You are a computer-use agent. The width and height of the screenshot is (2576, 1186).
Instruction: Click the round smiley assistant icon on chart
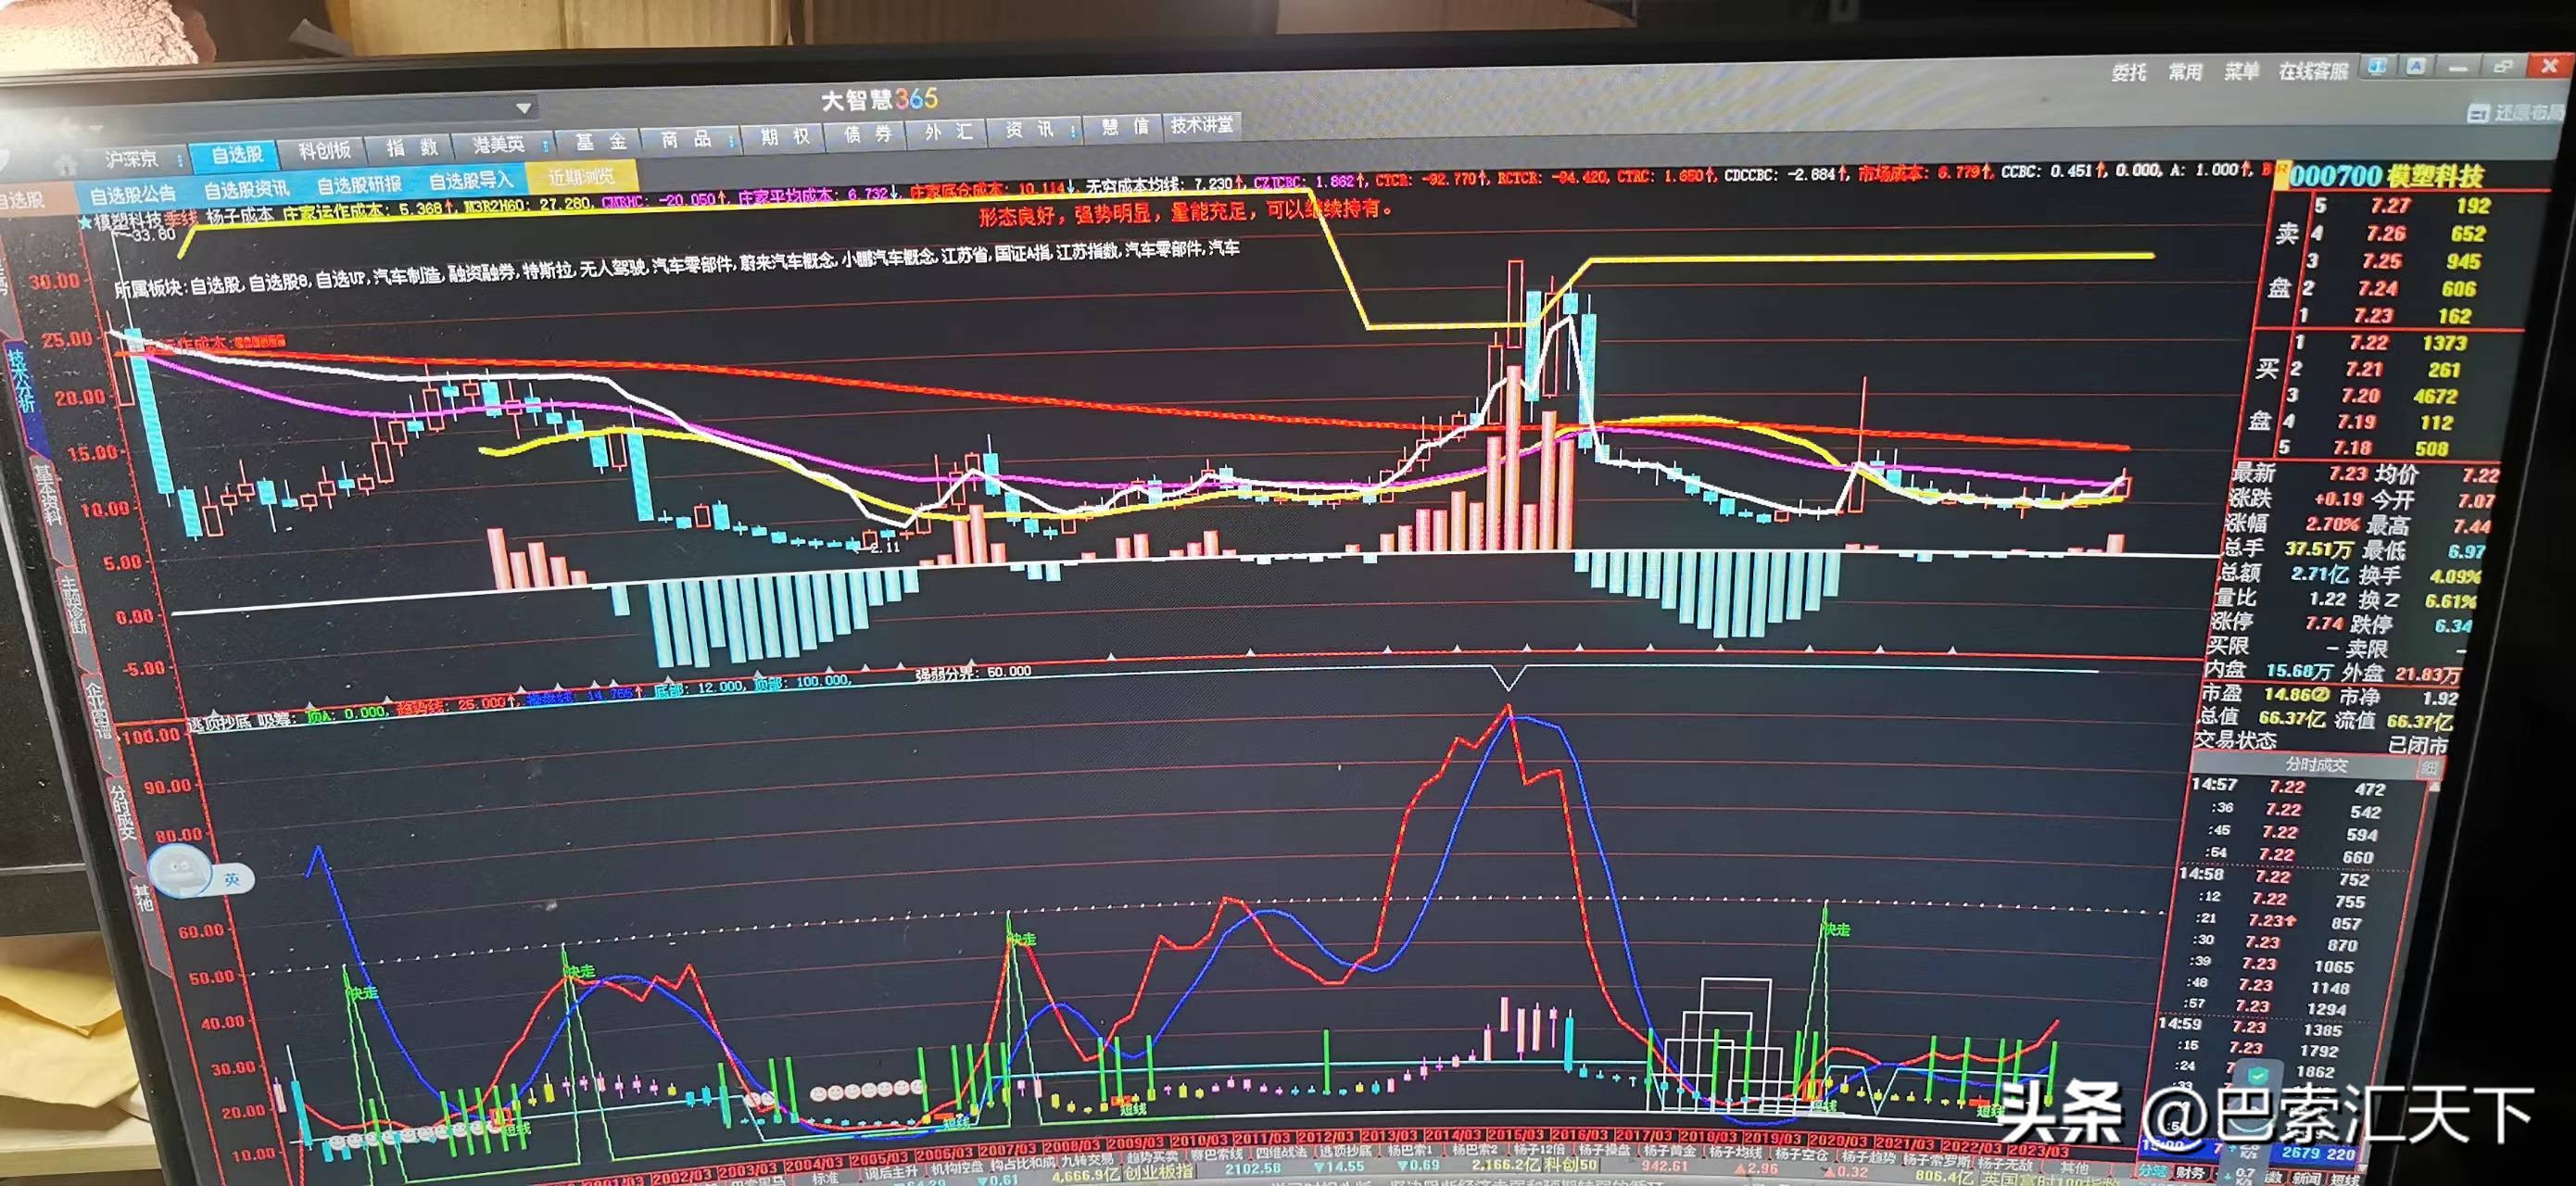[x=180, y=870]
